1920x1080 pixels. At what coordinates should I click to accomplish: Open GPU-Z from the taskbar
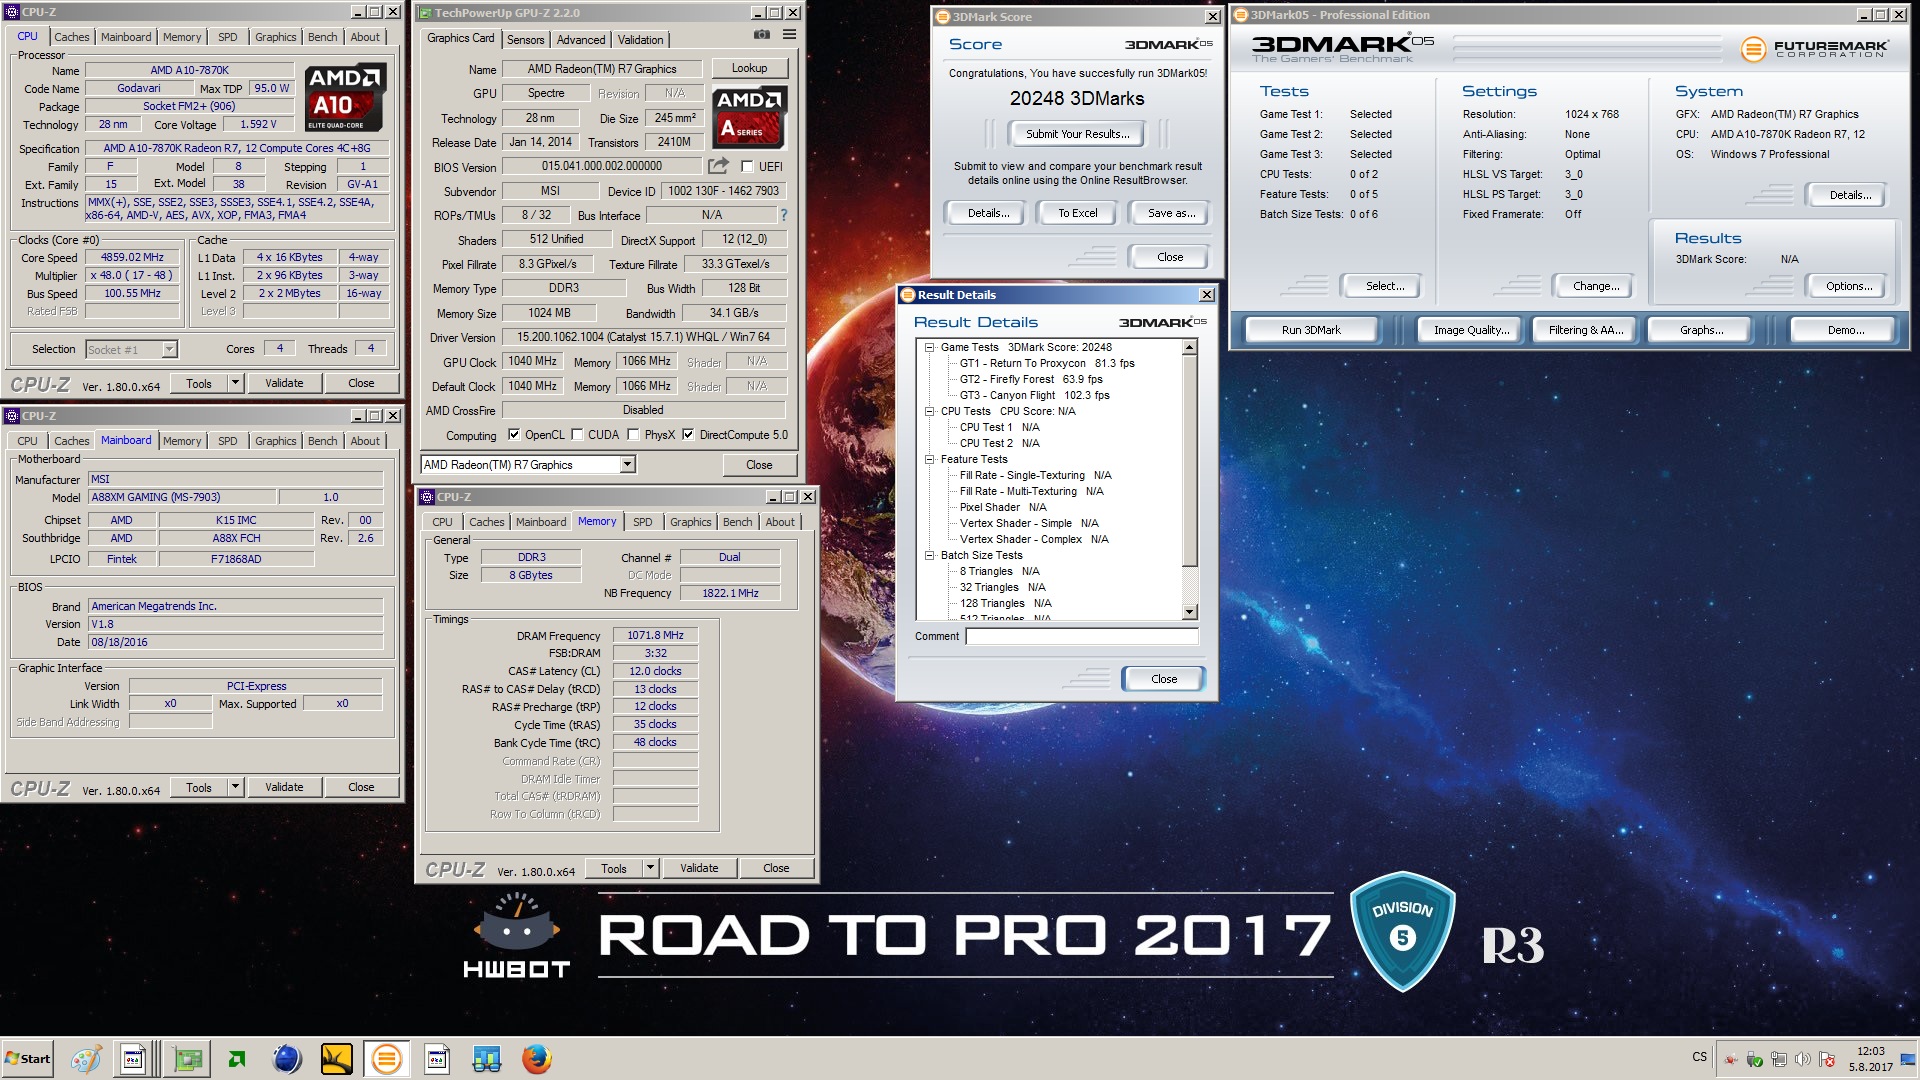(187, 1059)
